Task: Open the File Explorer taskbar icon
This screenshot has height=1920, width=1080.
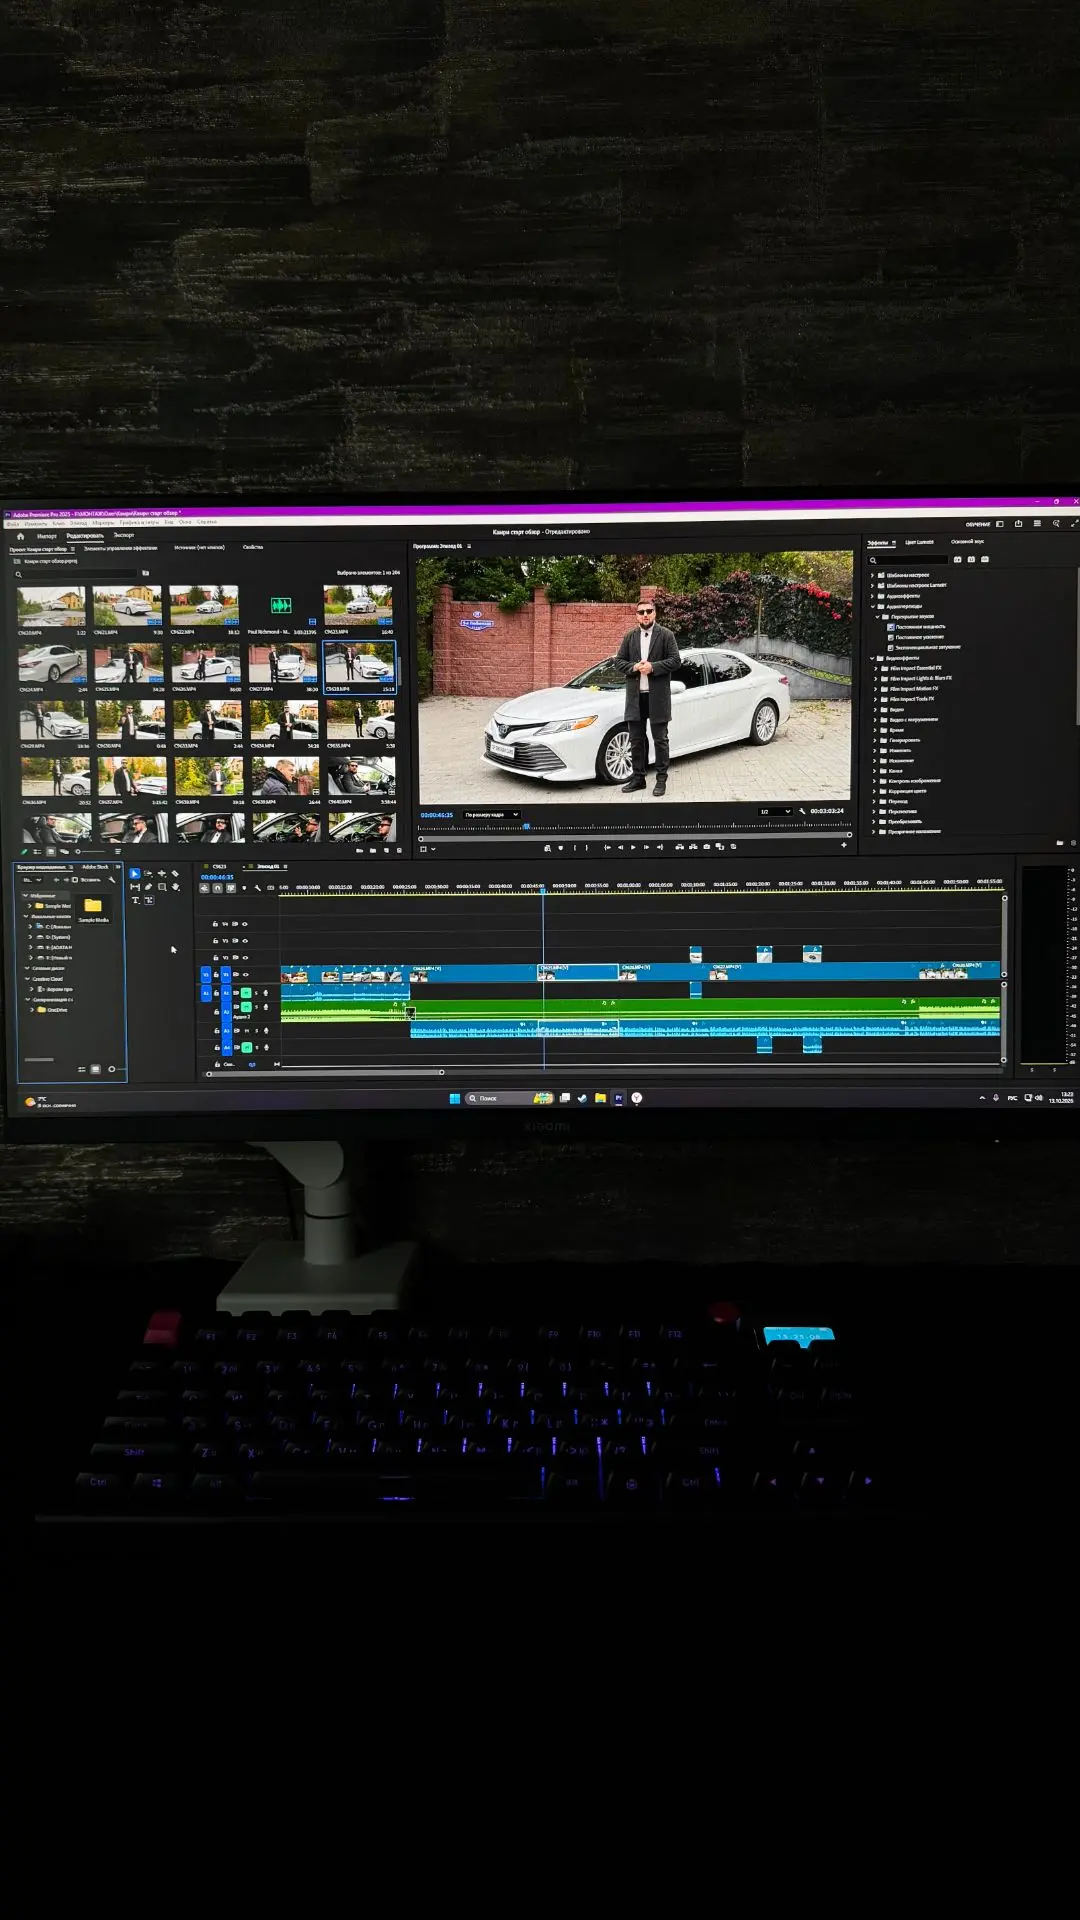Action: pos(600,1098)
